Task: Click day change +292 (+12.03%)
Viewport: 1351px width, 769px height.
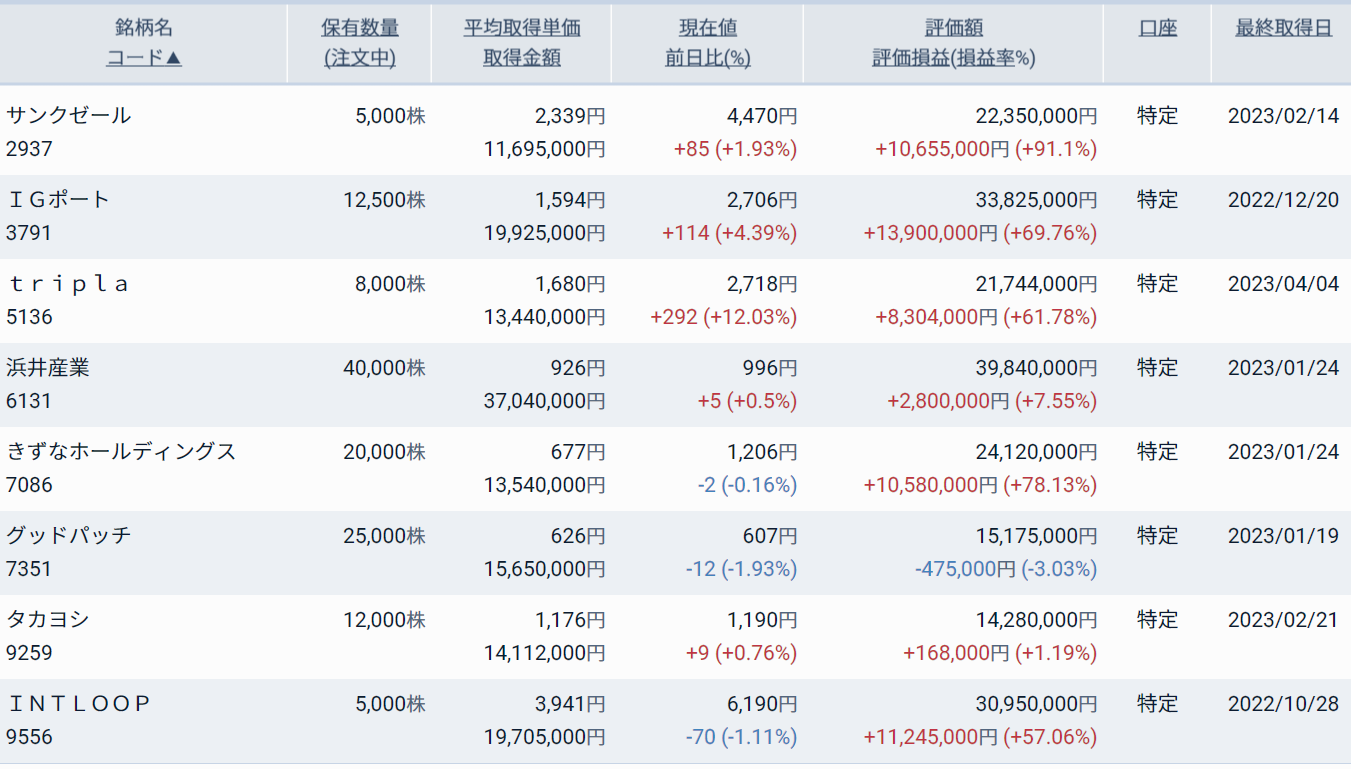Action: 724,317
